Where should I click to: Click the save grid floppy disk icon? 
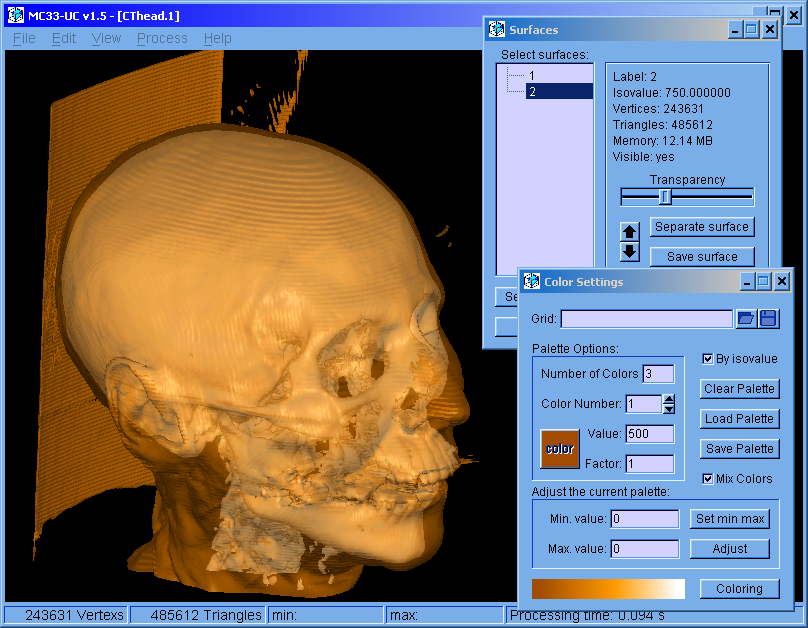click(x=769, y=319)
